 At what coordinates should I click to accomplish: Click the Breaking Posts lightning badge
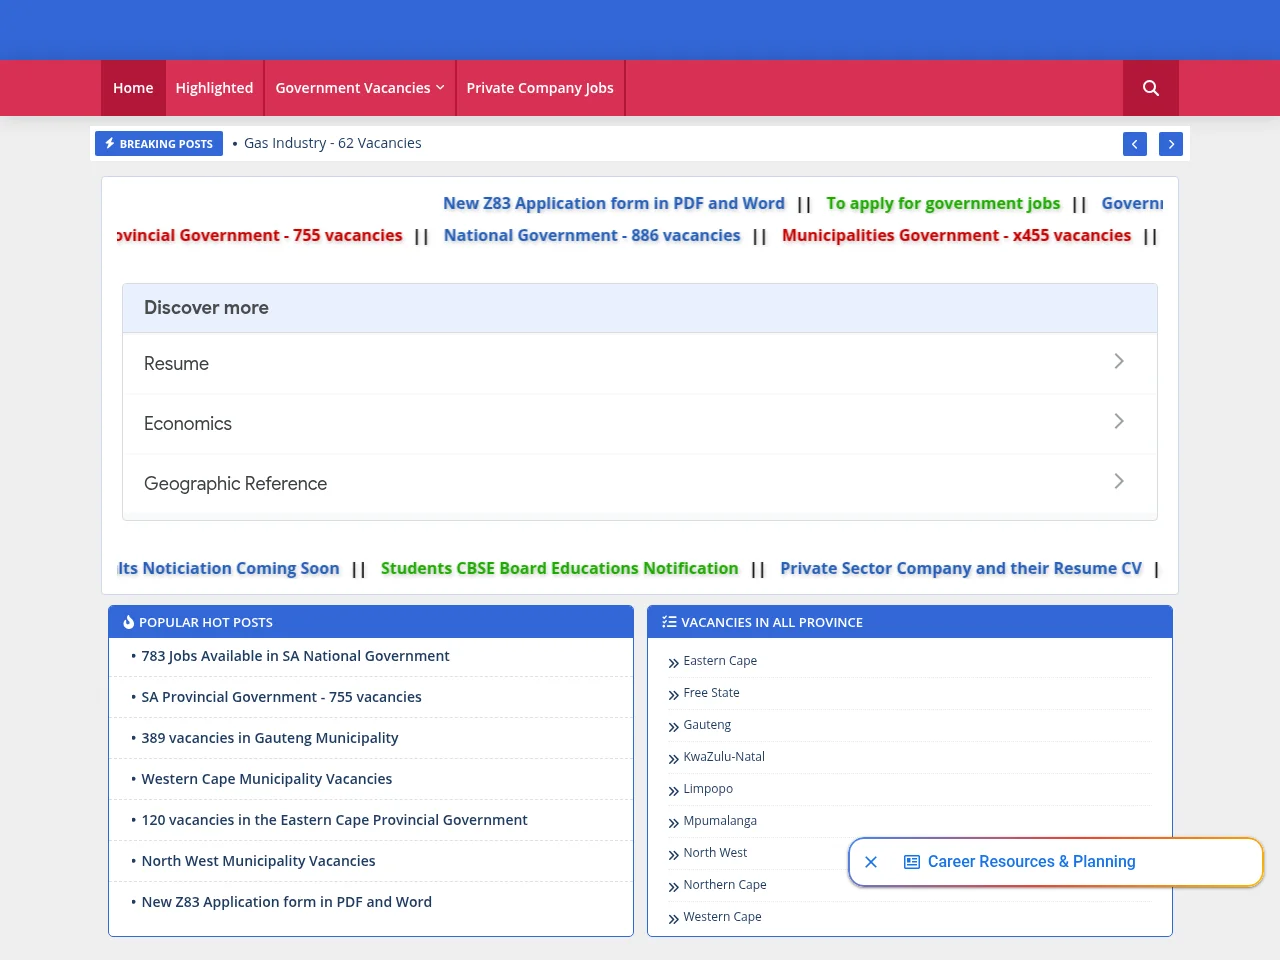(x=159, y=144)
